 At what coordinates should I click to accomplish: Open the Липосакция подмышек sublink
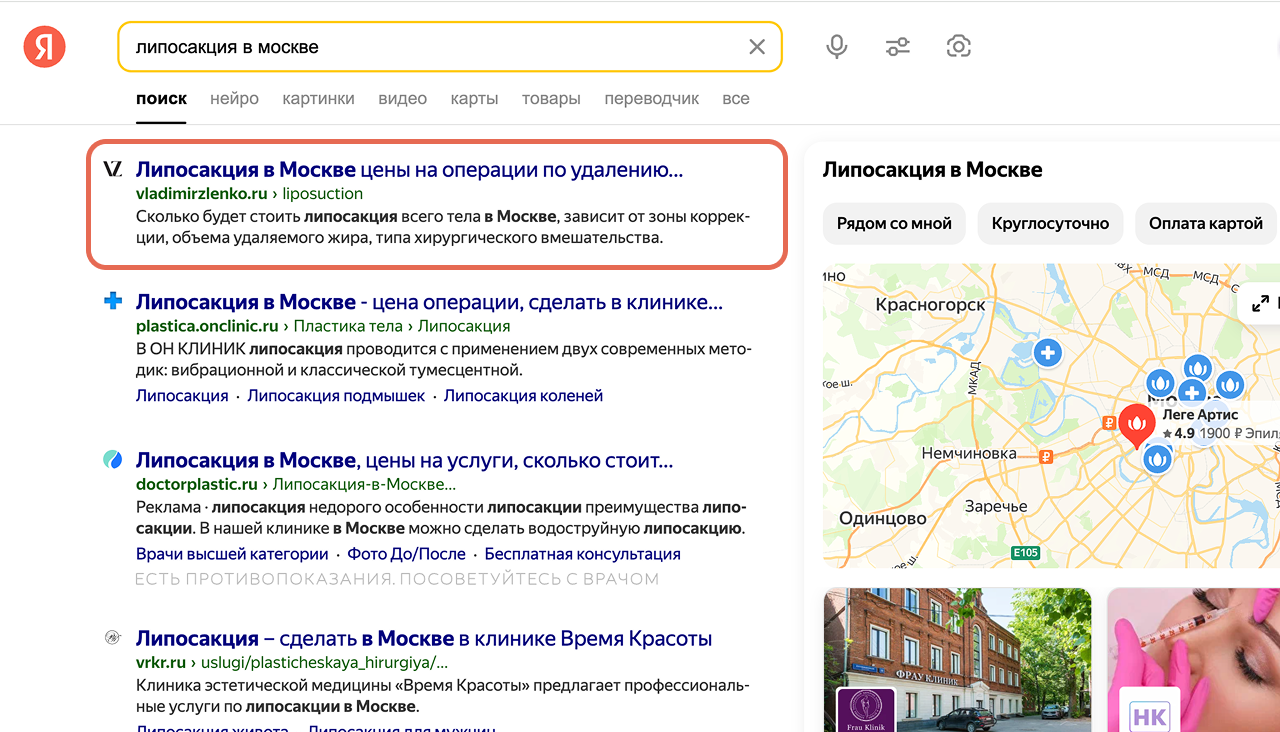click(336, 396)
